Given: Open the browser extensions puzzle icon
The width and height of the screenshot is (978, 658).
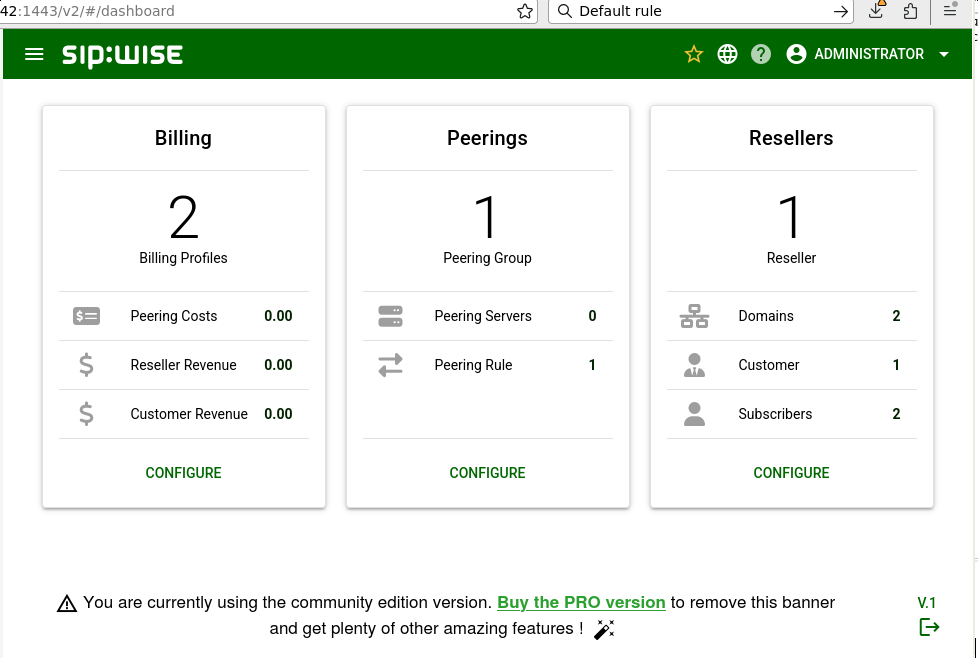Looking at the screenshot, I should 910,11.
